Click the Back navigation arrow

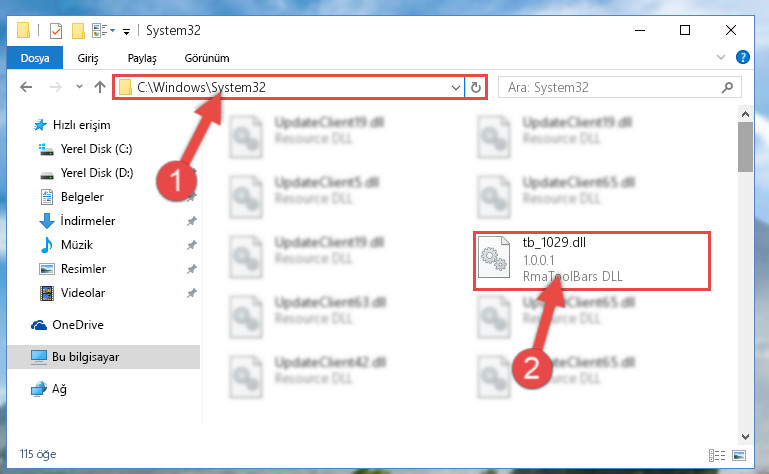coord(26,87)
